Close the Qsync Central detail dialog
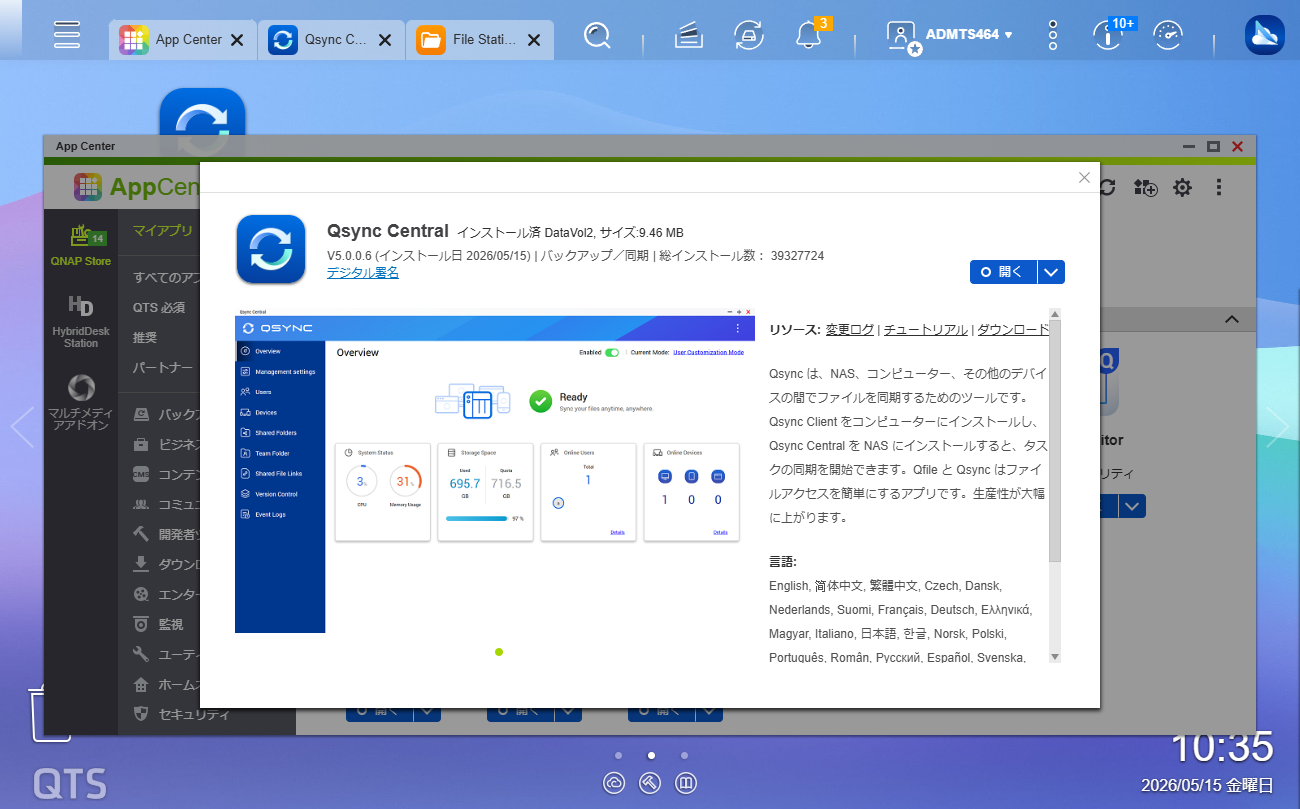 click(x=1084, y=177)
